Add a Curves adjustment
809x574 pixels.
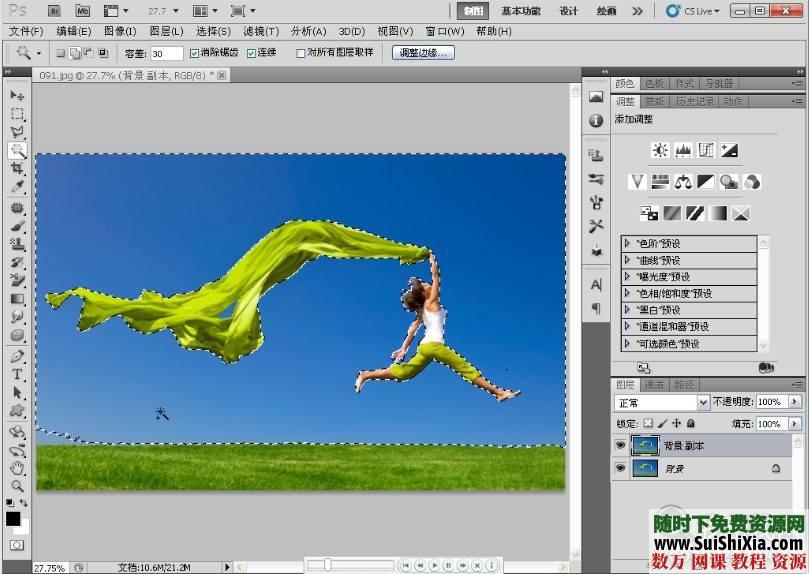click(x=706, y=150)
